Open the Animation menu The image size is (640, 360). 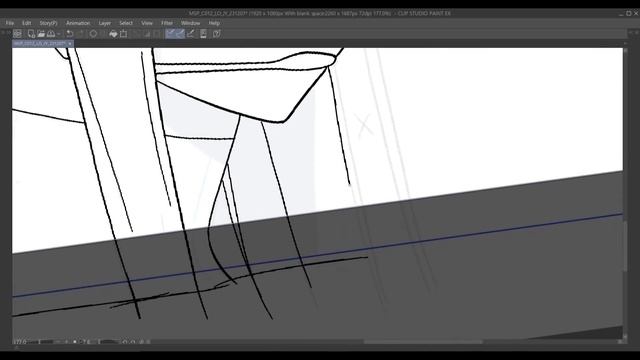point(78,23)
